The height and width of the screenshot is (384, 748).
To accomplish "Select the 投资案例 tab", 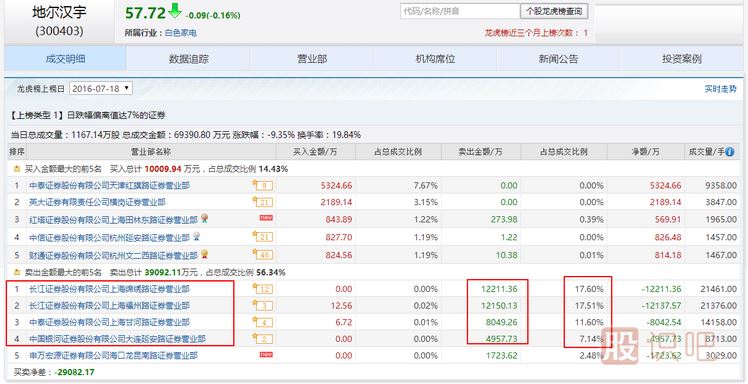I will 681,59.
